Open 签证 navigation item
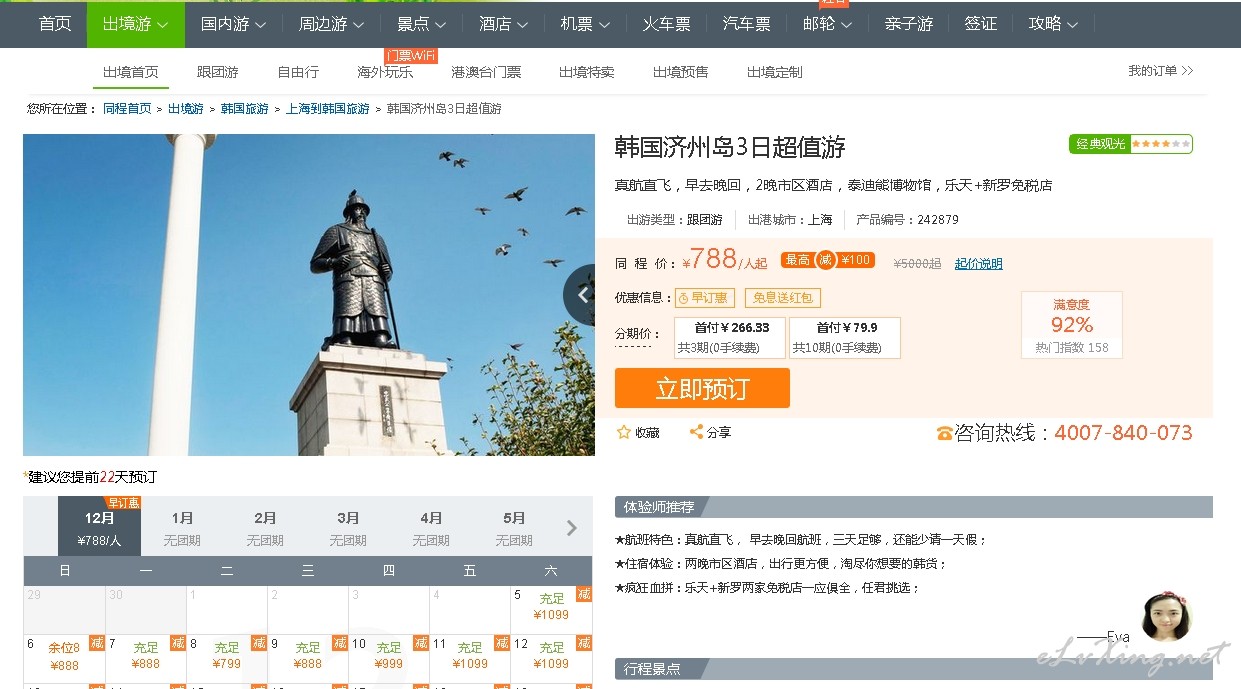The height and width of the screenshot is (689, 1241). click(981, 24)
